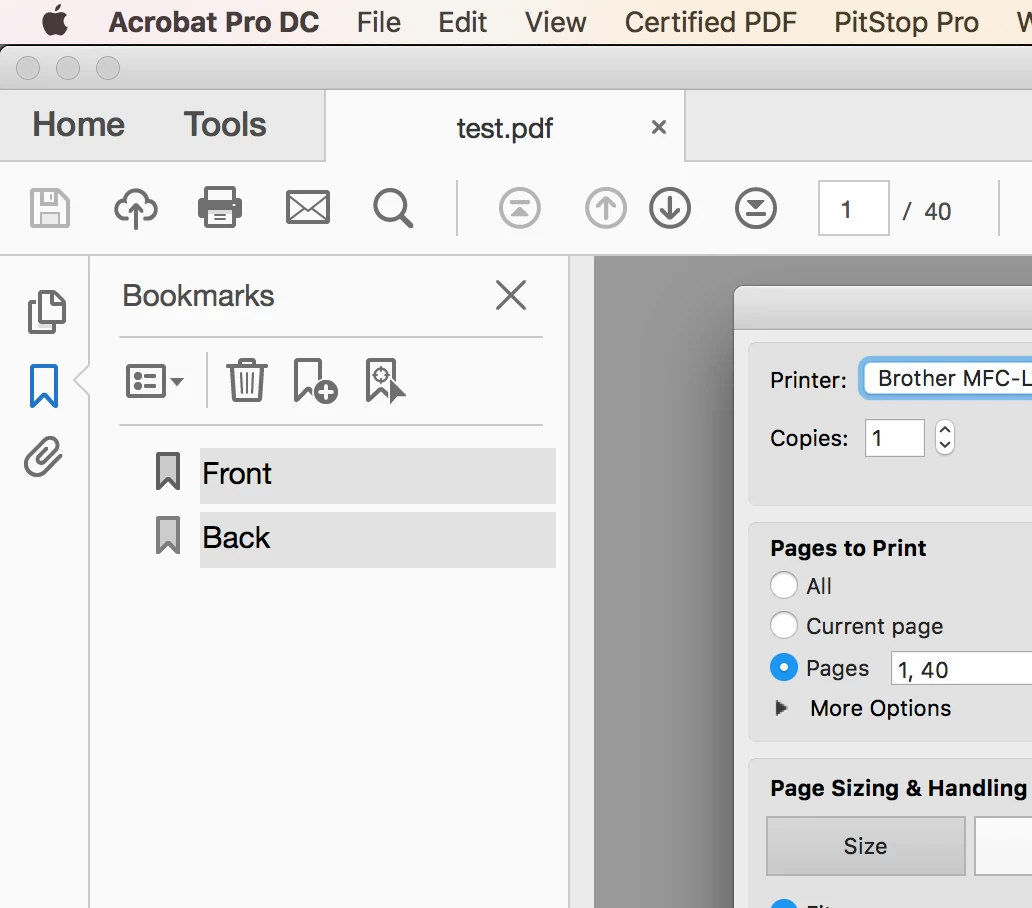The width and height of the screenshot is (1032, 908).
Task: Open the Find text magnifier icon
Action: coord(393,209)
